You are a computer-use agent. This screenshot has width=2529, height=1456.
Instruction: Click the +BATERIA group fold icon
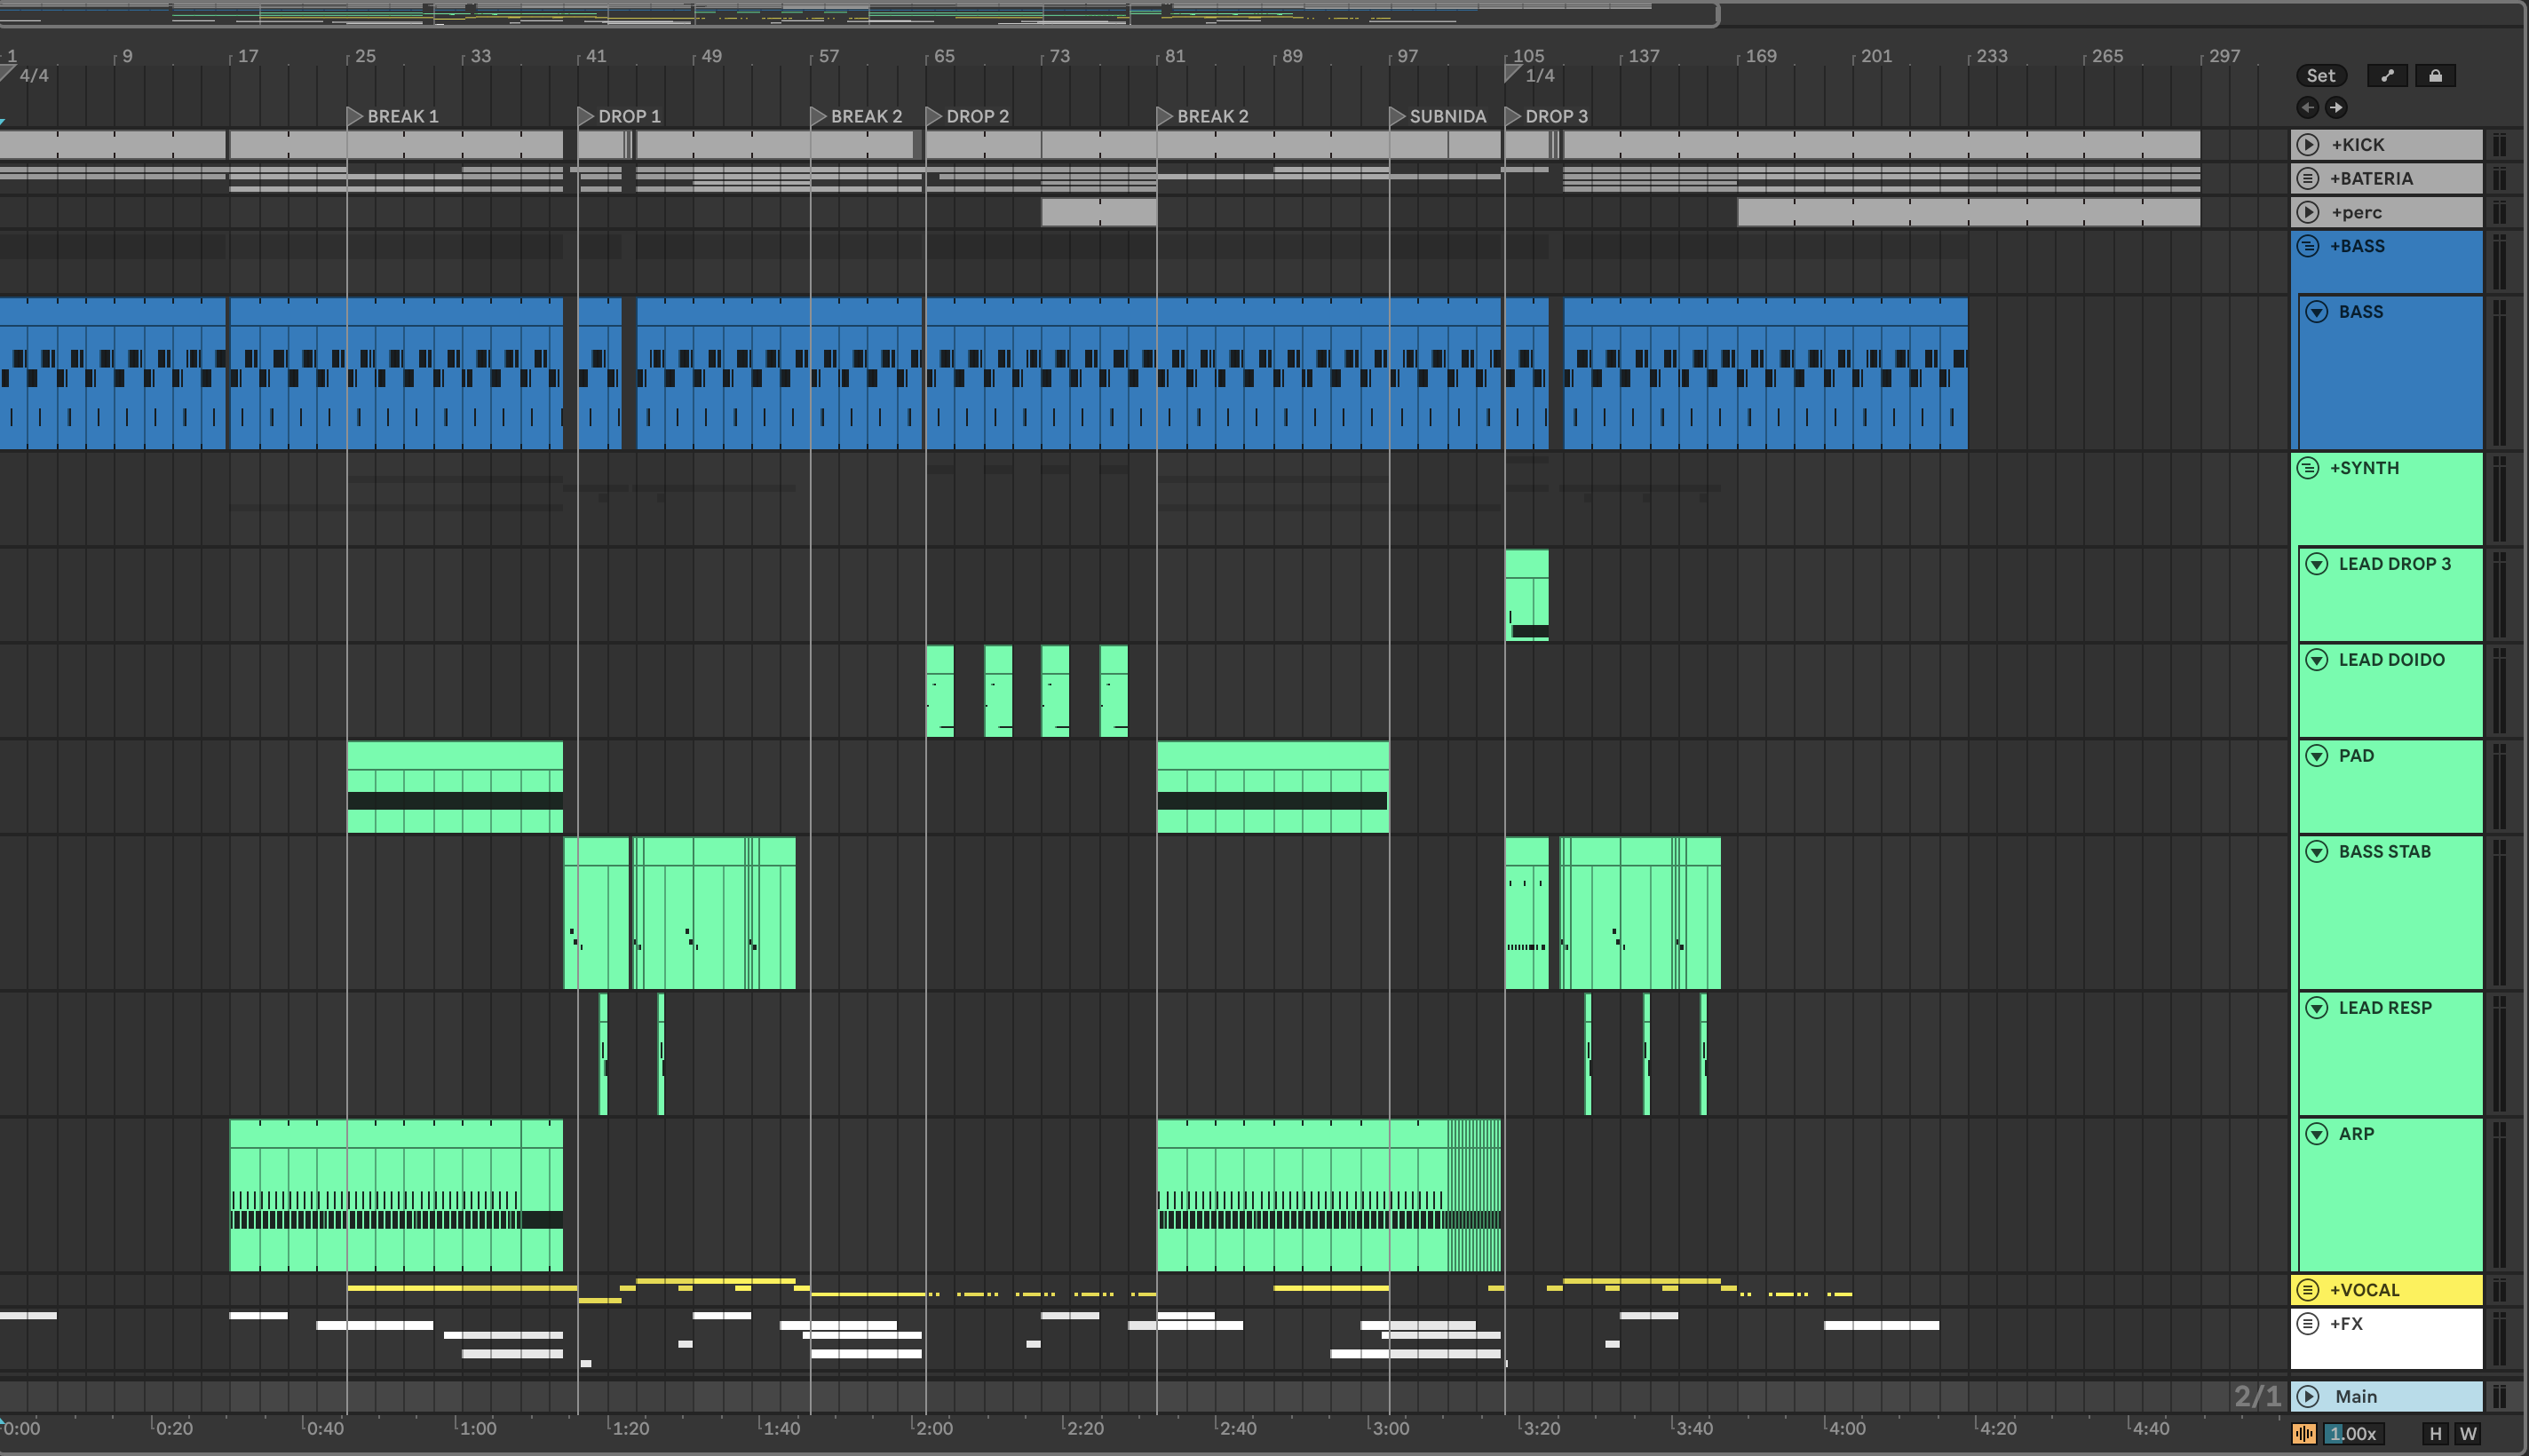pyautogui.click(x=2308, y=179)
